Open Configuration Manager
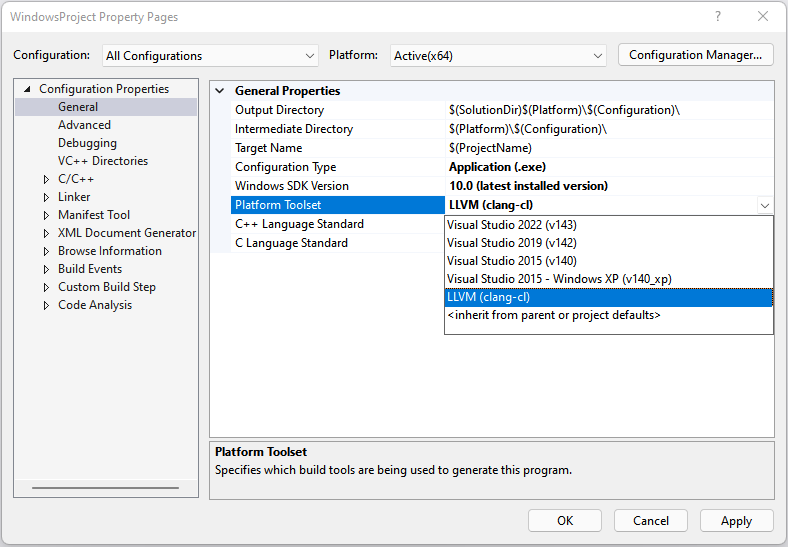Screen dimensions: 788x547 click(696, 55)
